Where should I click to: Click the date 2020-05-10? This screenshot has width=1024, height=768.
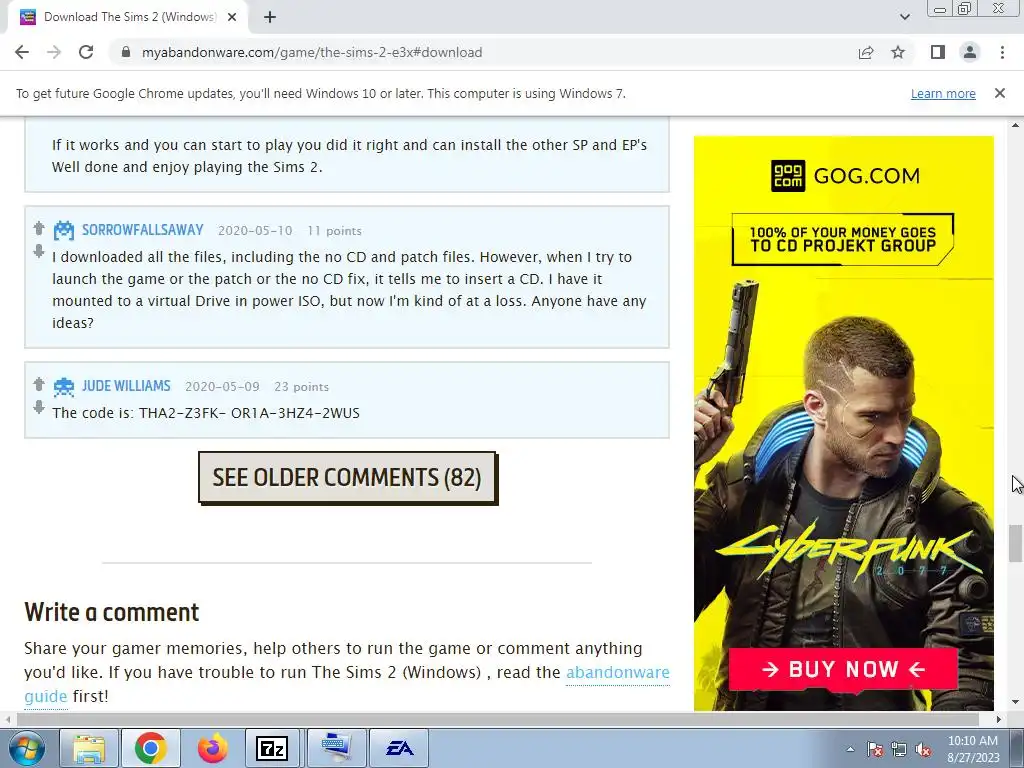tap(255, 231)
